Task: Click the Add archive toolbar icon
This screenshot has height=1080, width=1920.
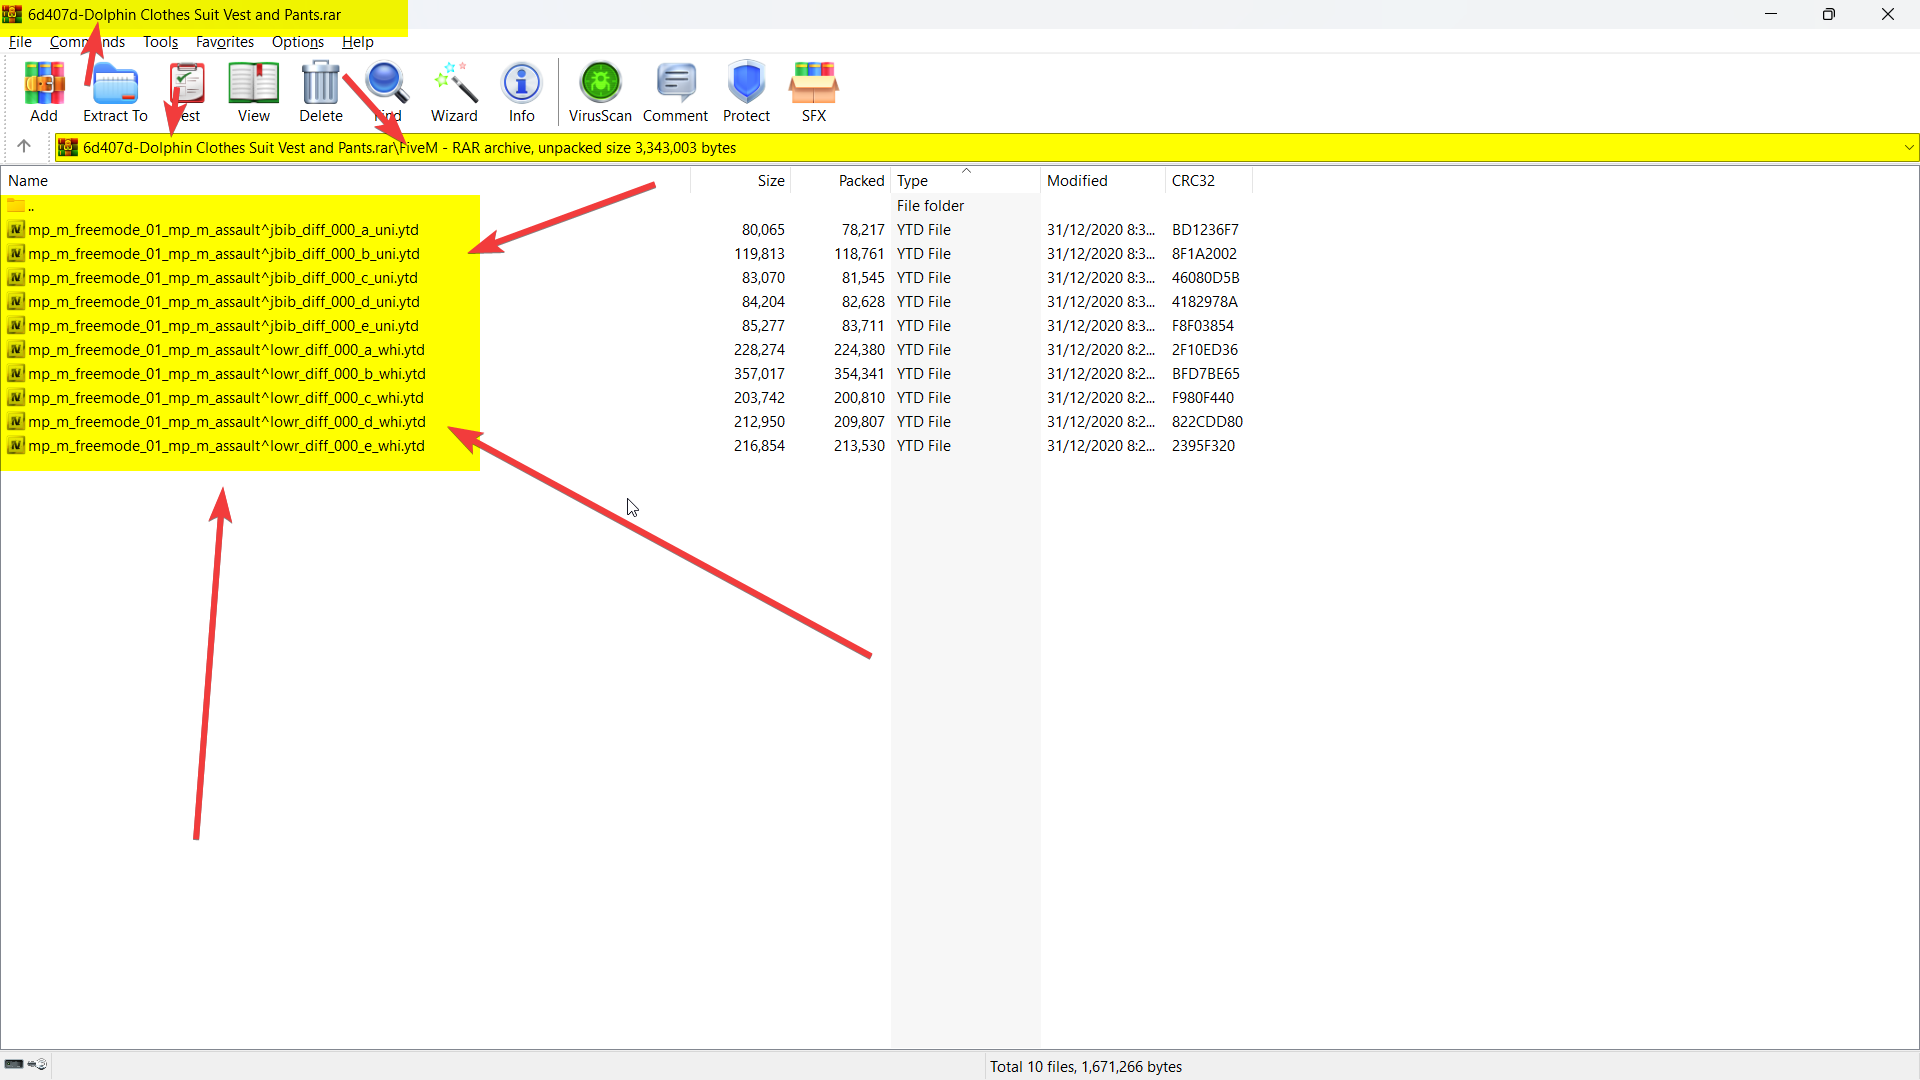Action: pos(44,91)
